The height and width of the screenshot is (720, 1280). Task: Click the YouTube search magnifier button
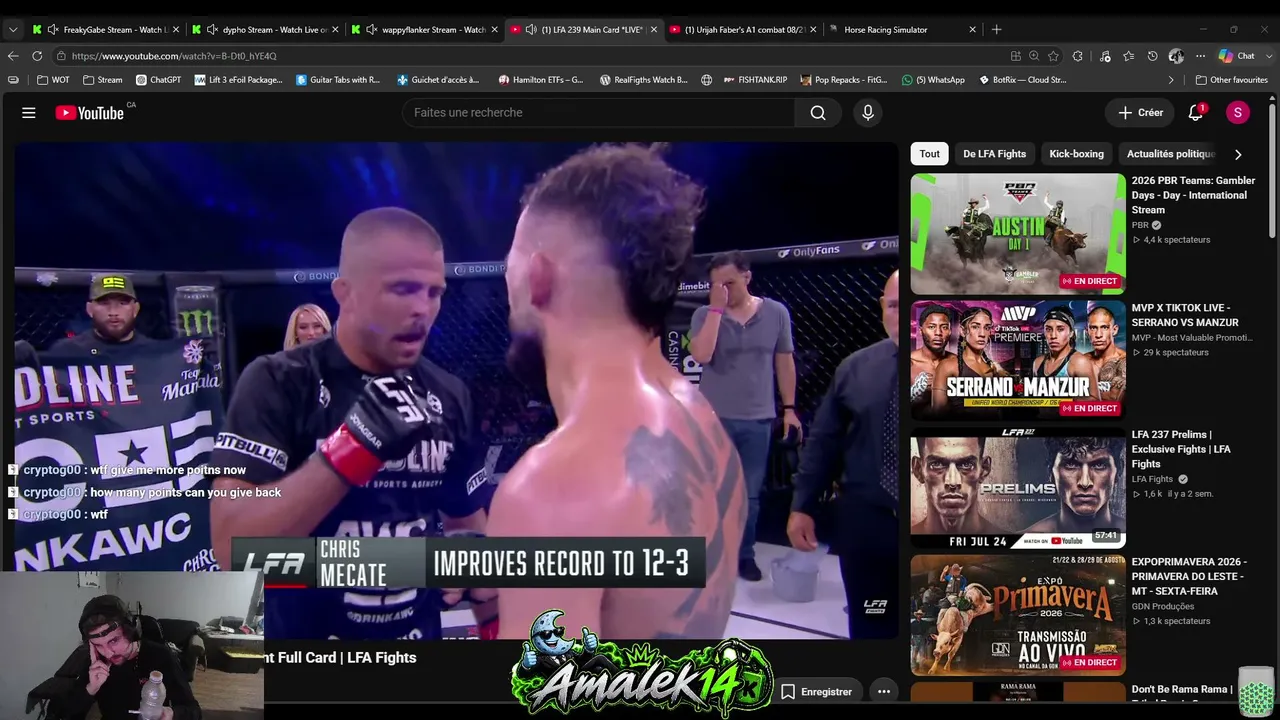pos(818,113)
